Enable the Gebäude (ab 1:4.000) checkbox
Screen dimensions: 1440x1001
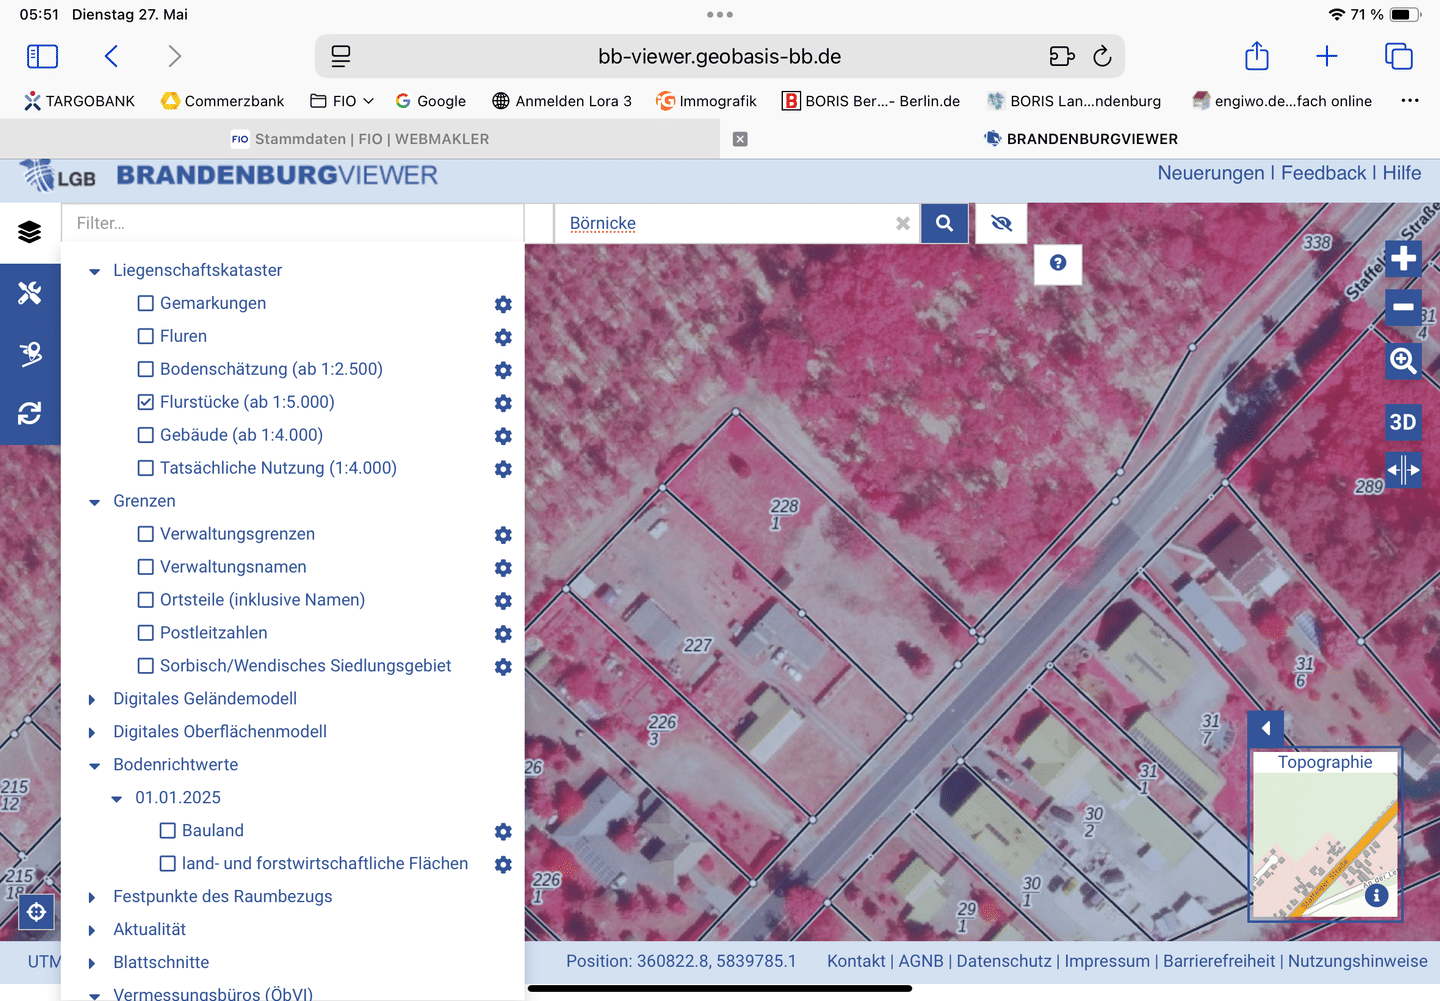(x=146, y=435)
